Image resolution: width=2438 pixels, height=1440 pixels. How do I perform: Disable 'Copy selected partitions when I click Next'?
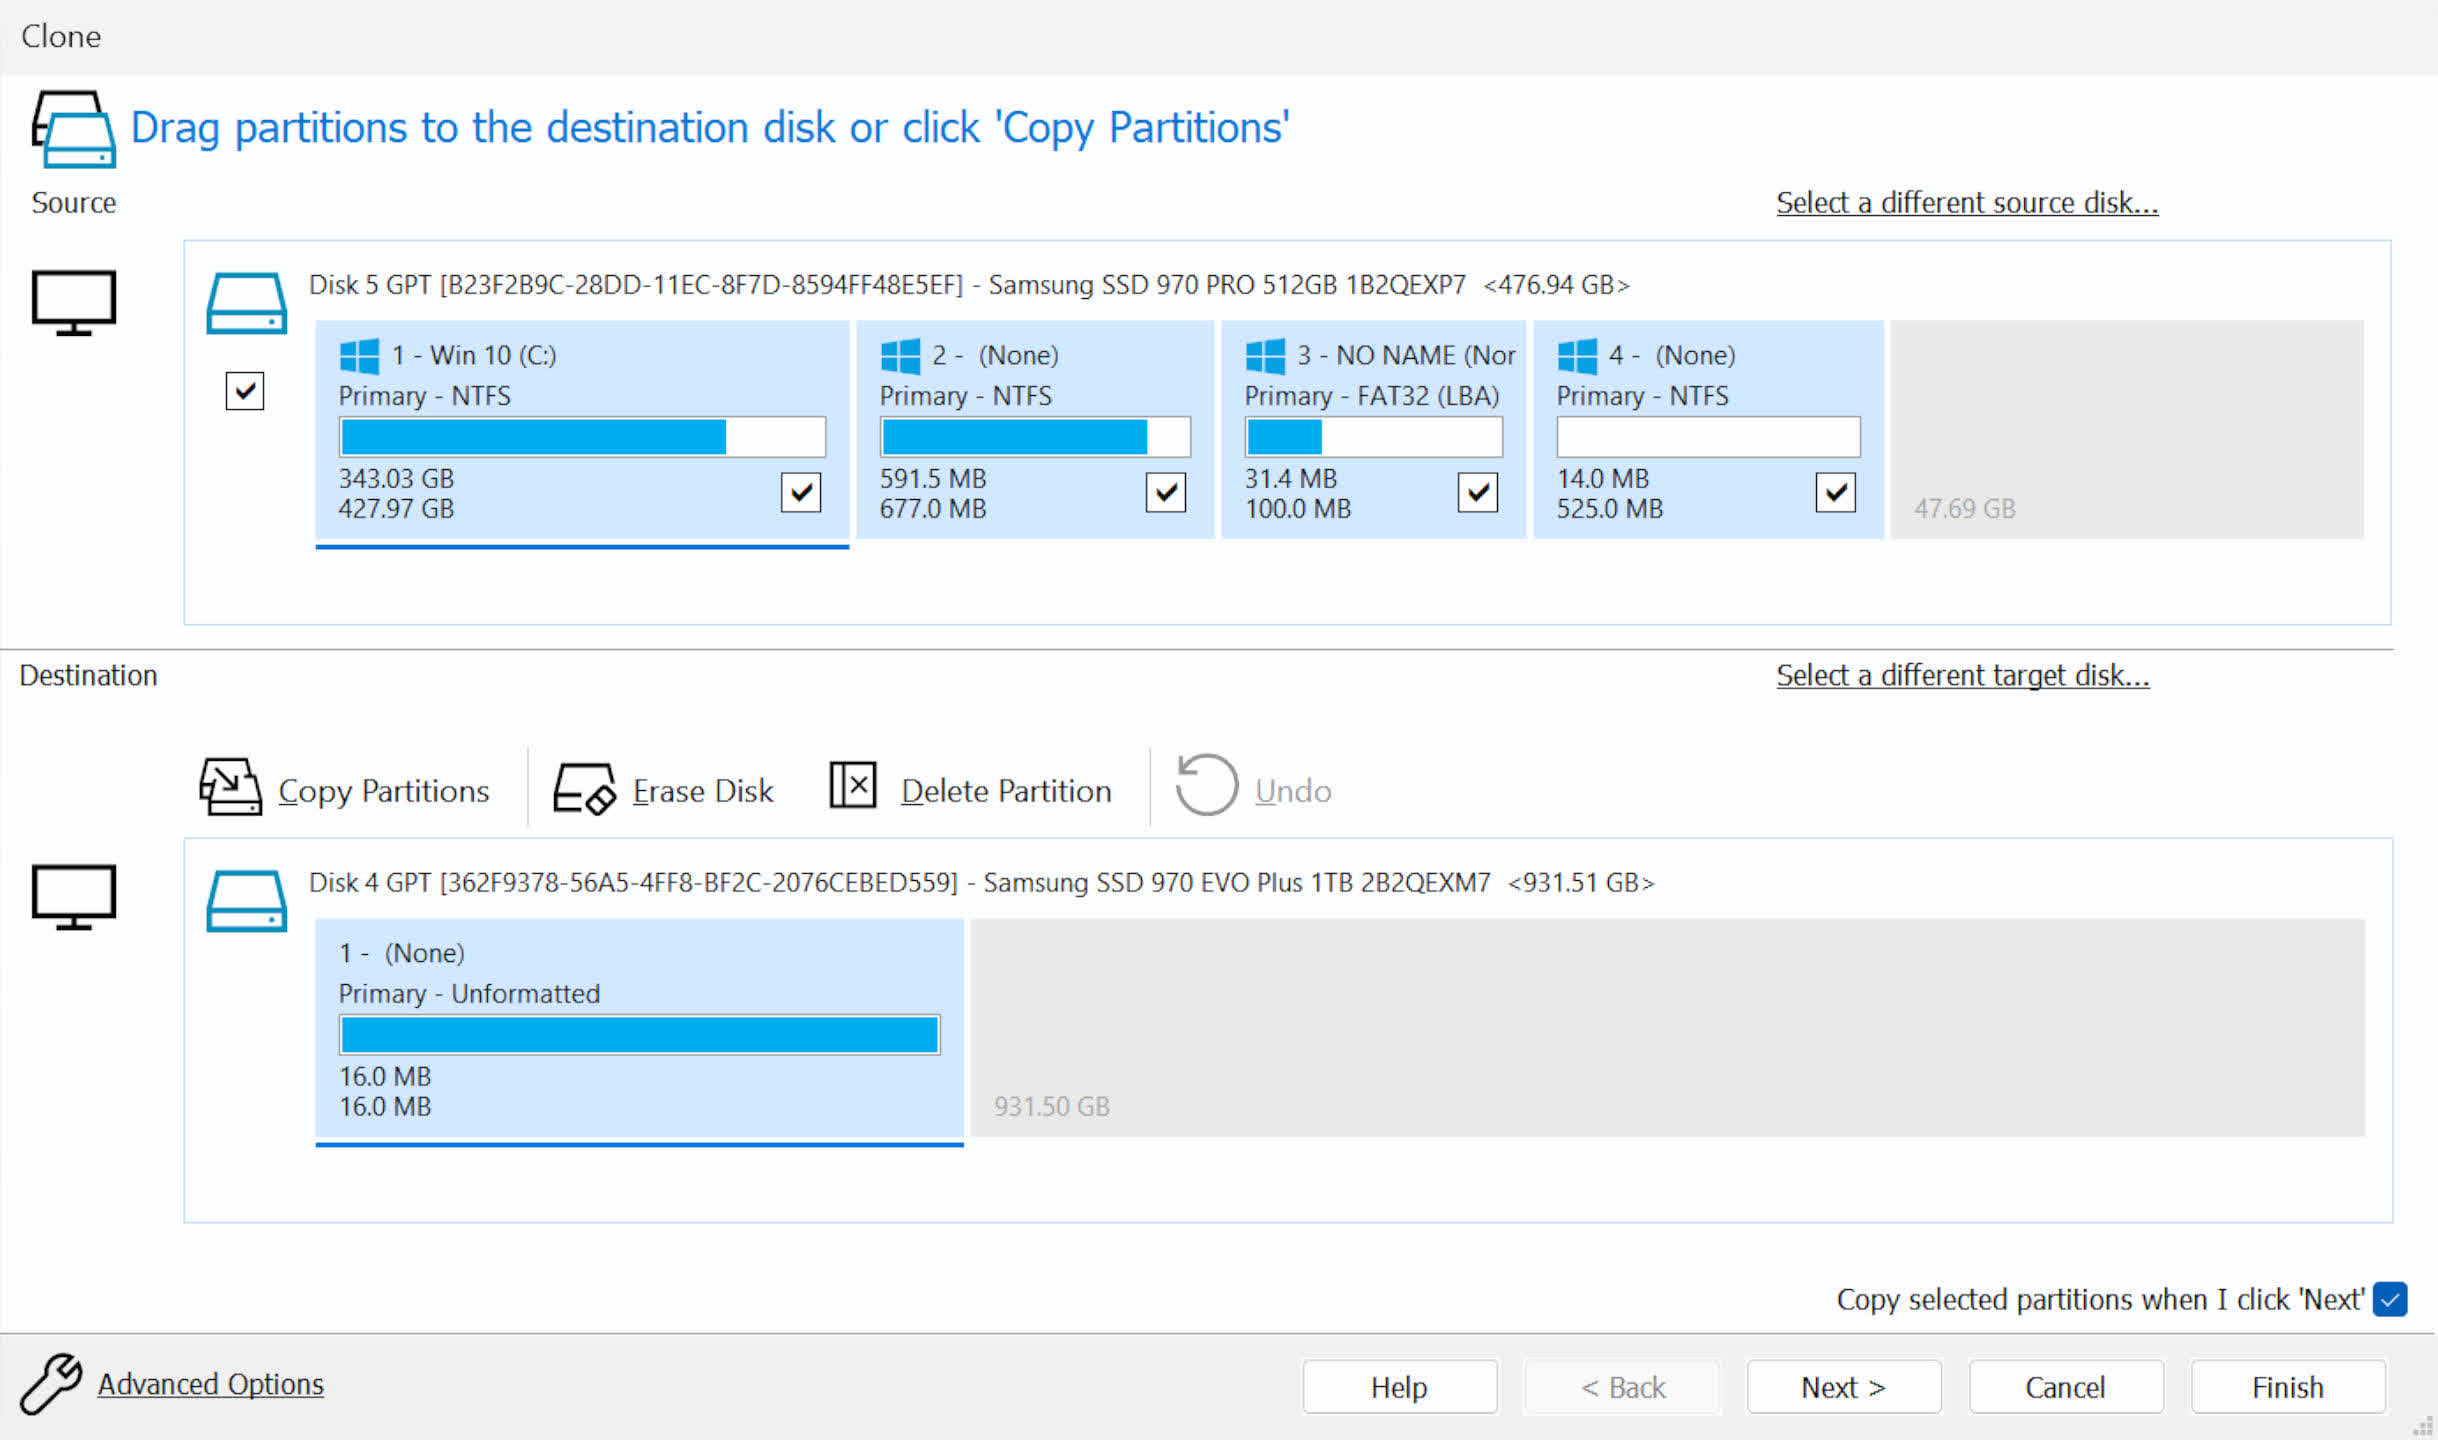click(2390, 1299)
